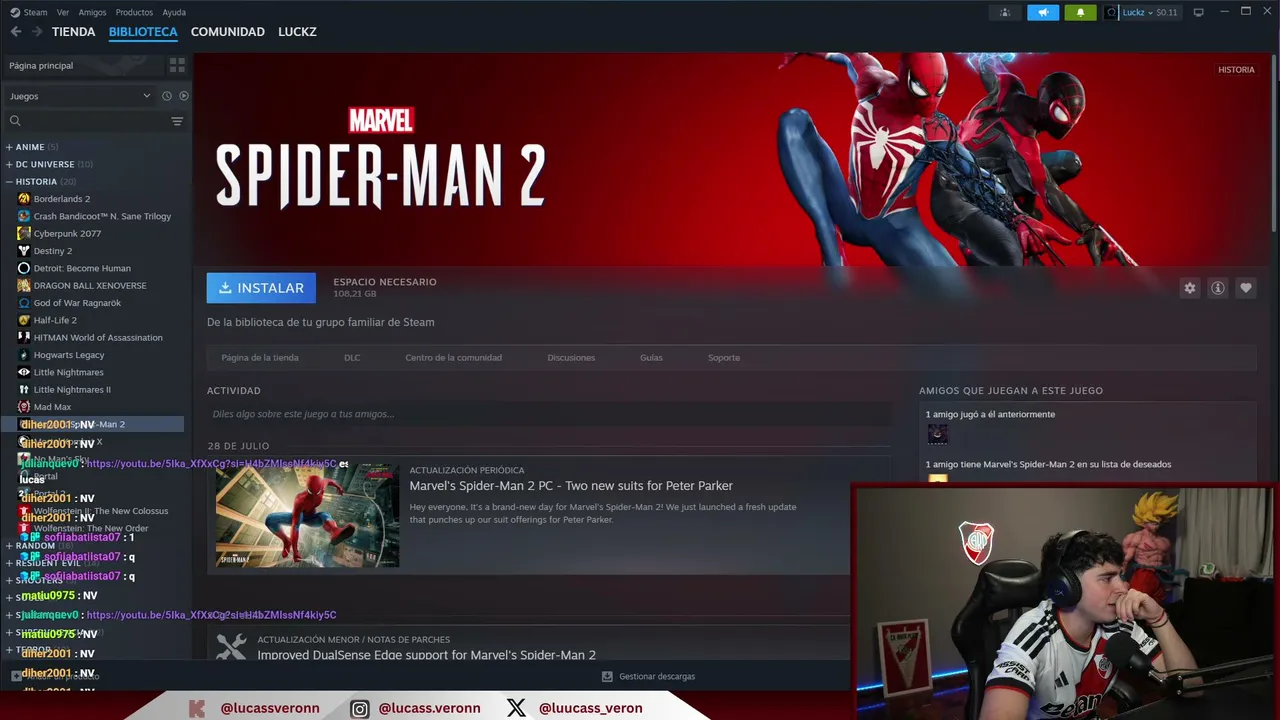
Task: Click the Little Nightmares eye icon
Action: (x=24, y=372)
